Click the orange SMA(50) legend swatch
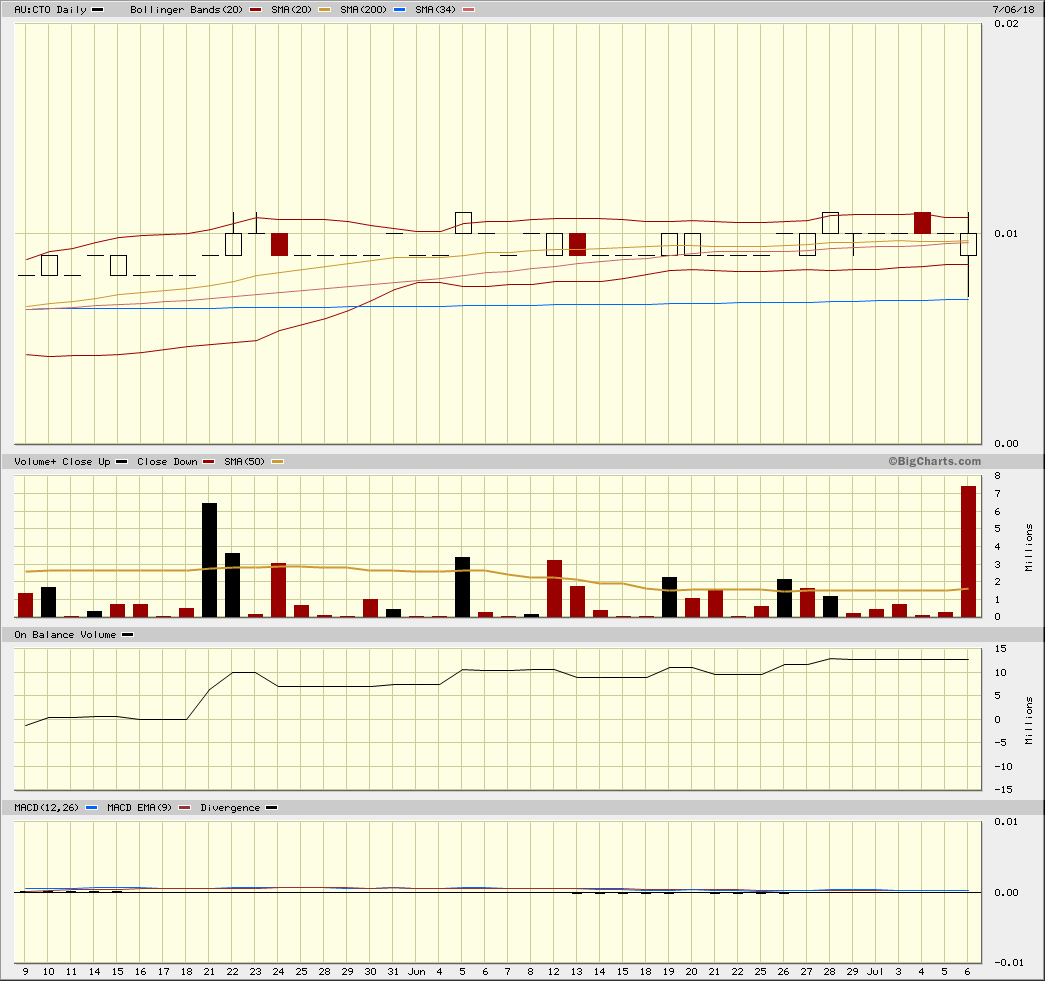The width and height of the screenshot is (1045, 981). click(x=277, y=462)
